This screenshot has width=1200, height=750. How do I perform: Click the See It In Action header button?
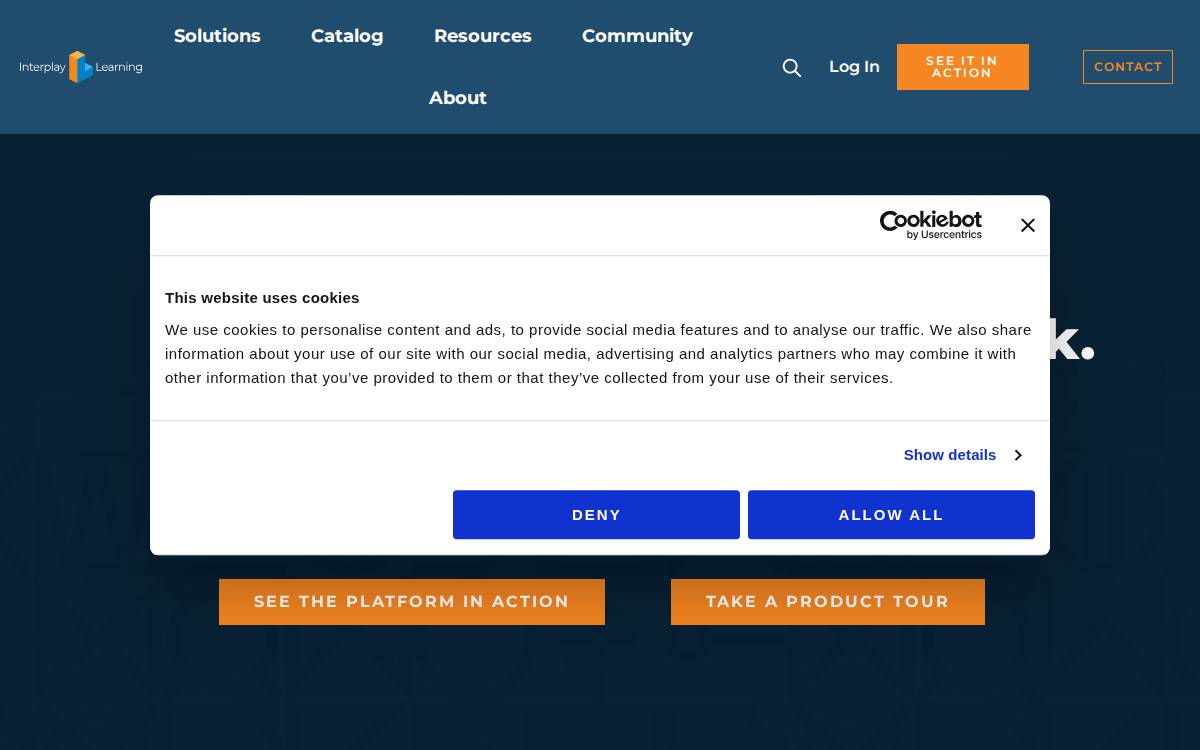(963, 67)
